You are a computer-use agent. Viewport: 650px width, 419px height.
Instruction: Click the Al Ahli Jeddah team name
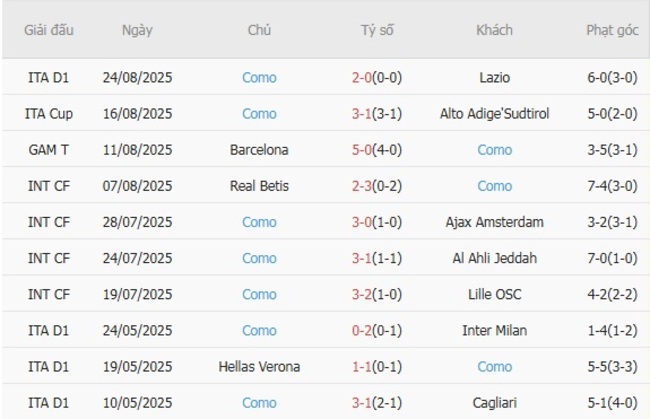(494, 258)
